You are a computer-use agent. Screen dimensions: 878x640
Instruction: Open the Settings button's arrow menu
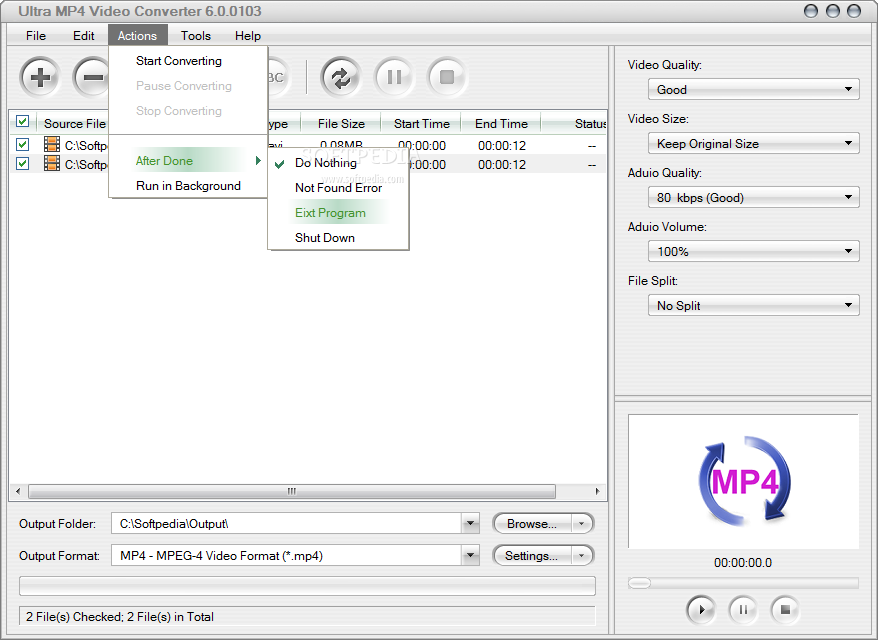(x=582, y=555)
